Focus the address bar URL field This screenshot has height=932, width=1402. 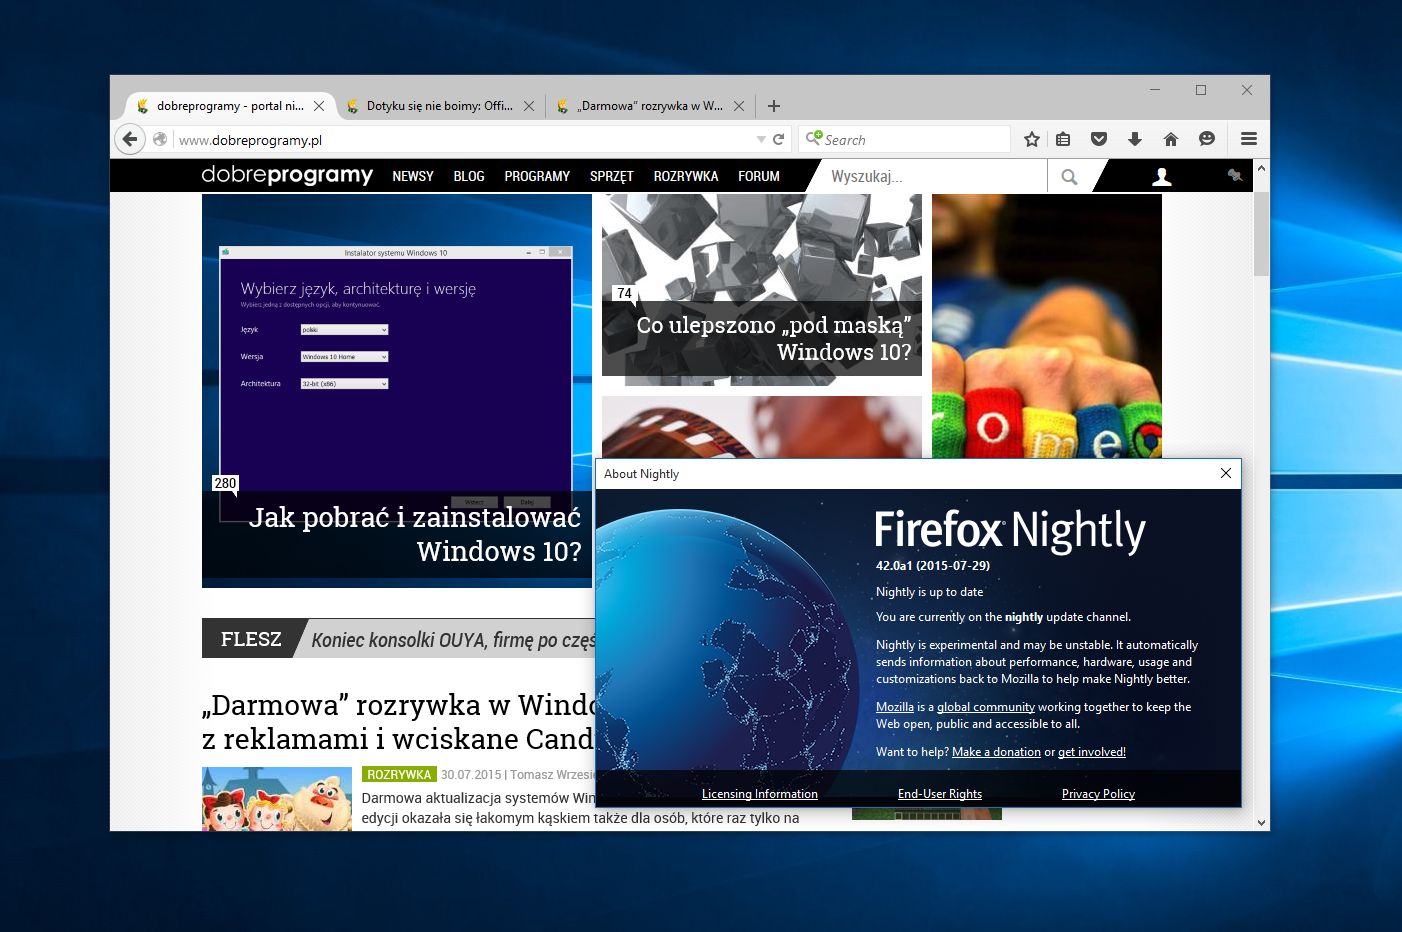pos(465,140)
